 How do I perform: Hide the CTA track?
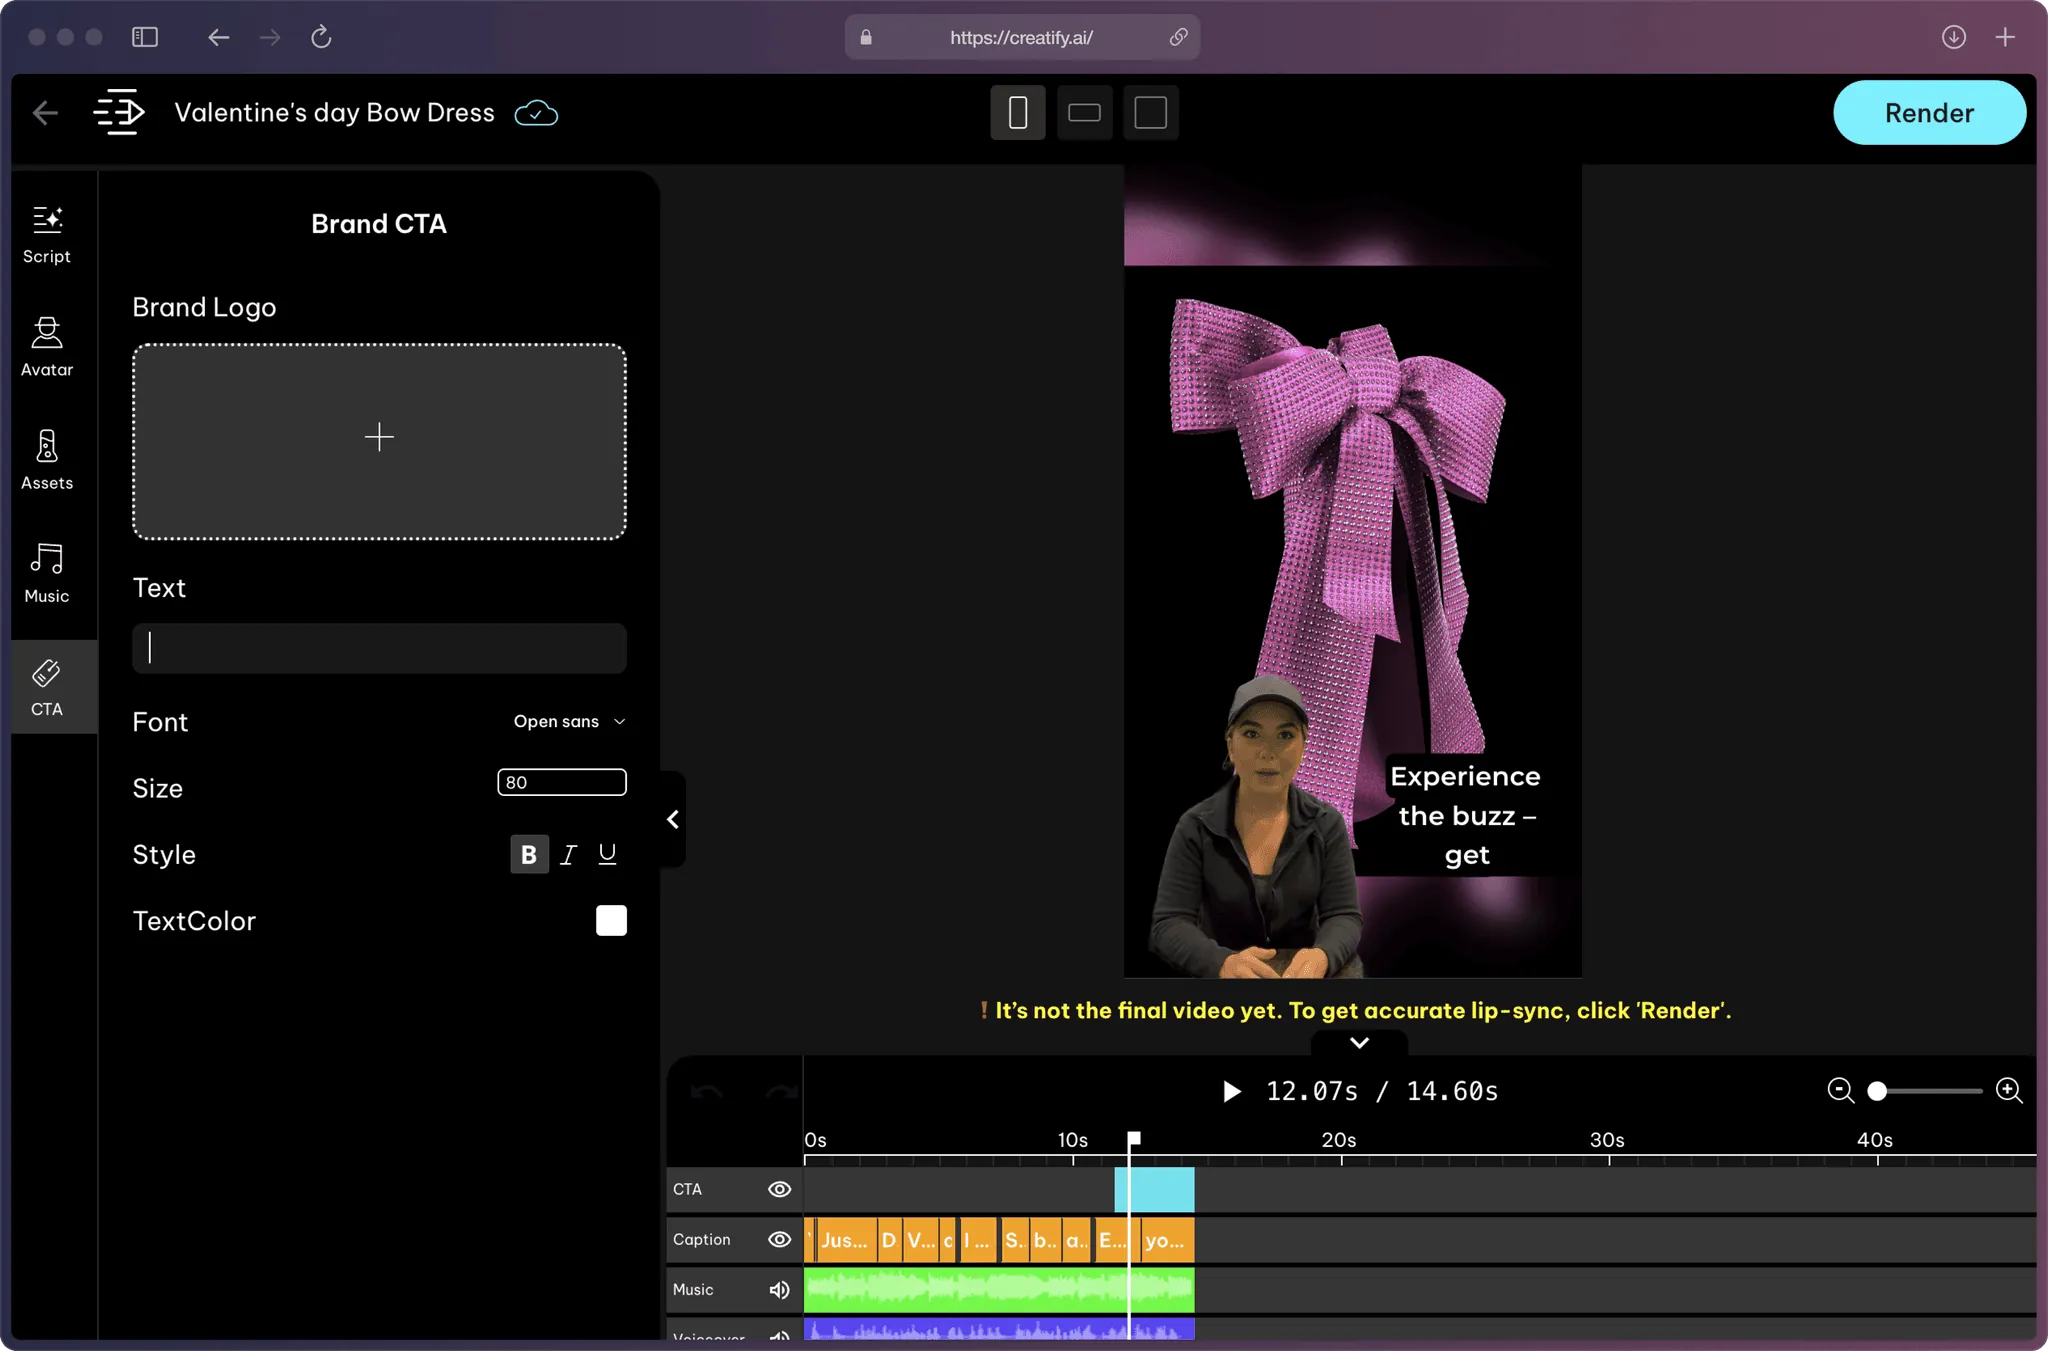(x=779, y=1189)
